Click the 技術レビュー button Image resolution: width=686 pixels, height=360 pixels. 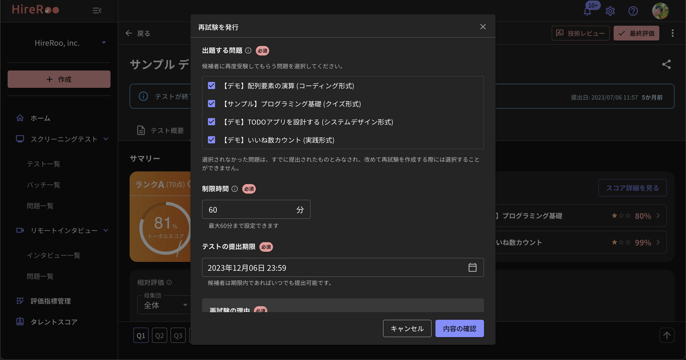581,33
